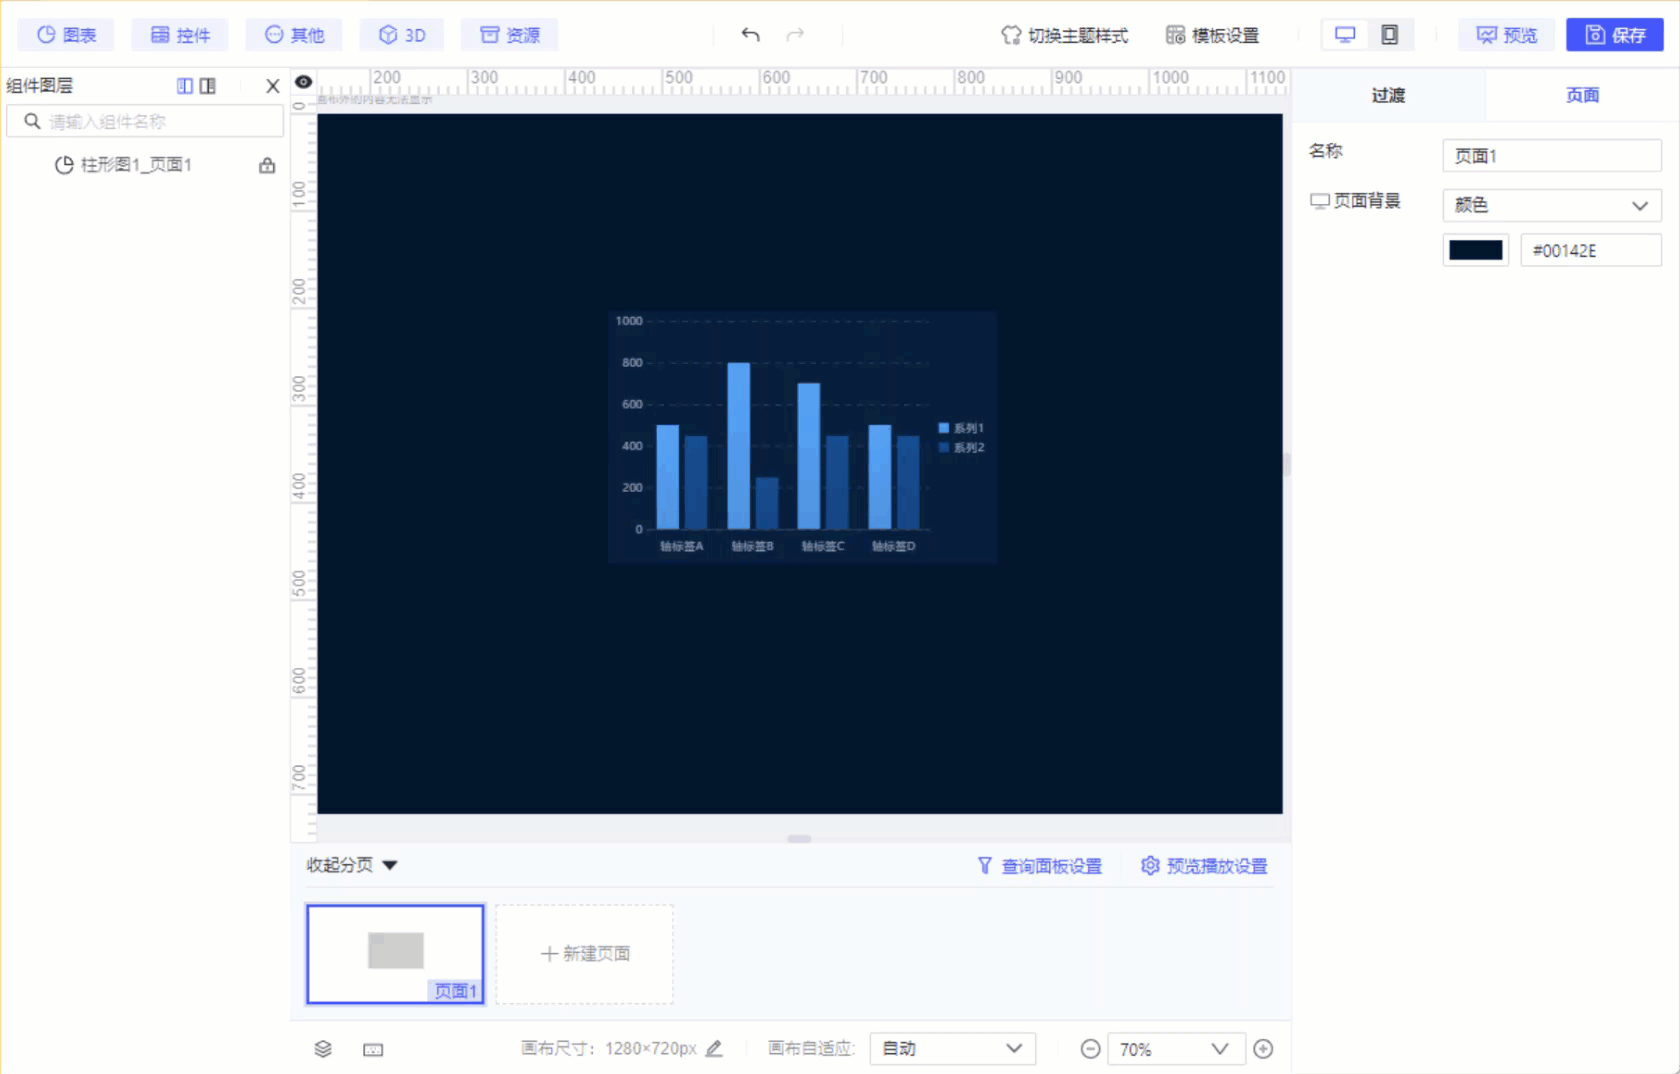Click the dark blue background color swatch

1475,250
